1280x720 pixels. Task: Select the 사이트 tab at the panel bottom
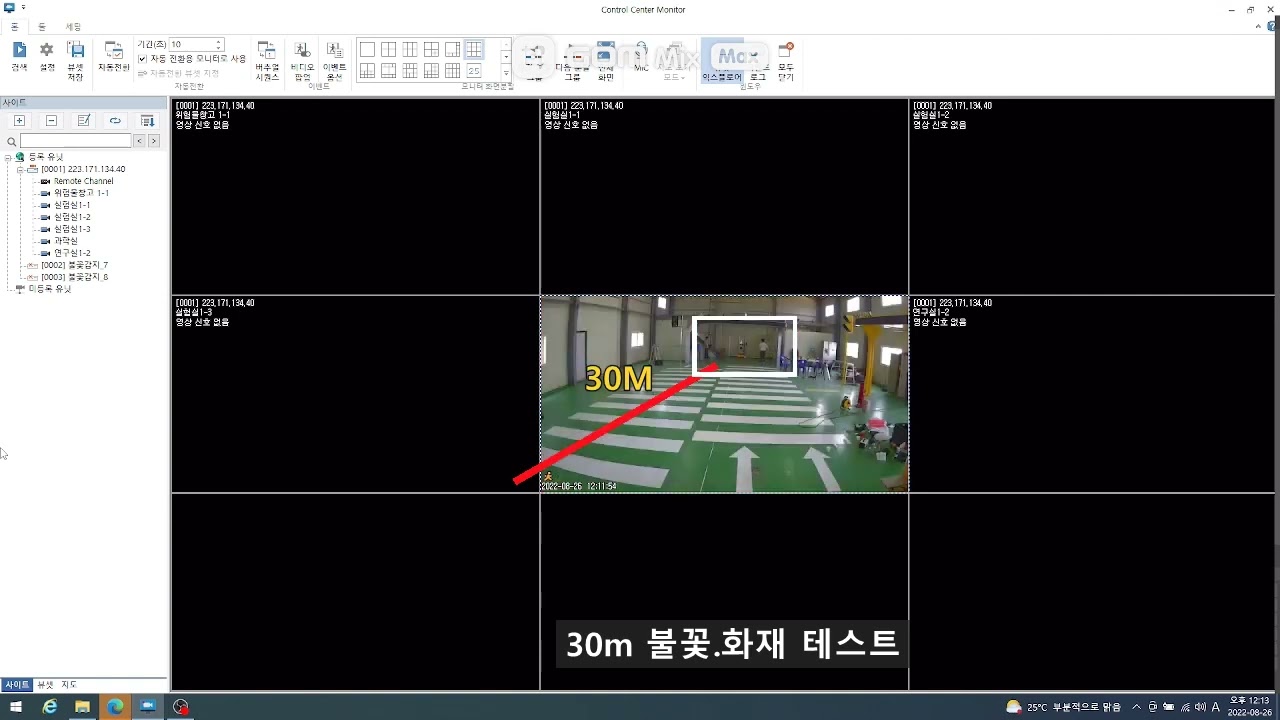click(17, 685)
